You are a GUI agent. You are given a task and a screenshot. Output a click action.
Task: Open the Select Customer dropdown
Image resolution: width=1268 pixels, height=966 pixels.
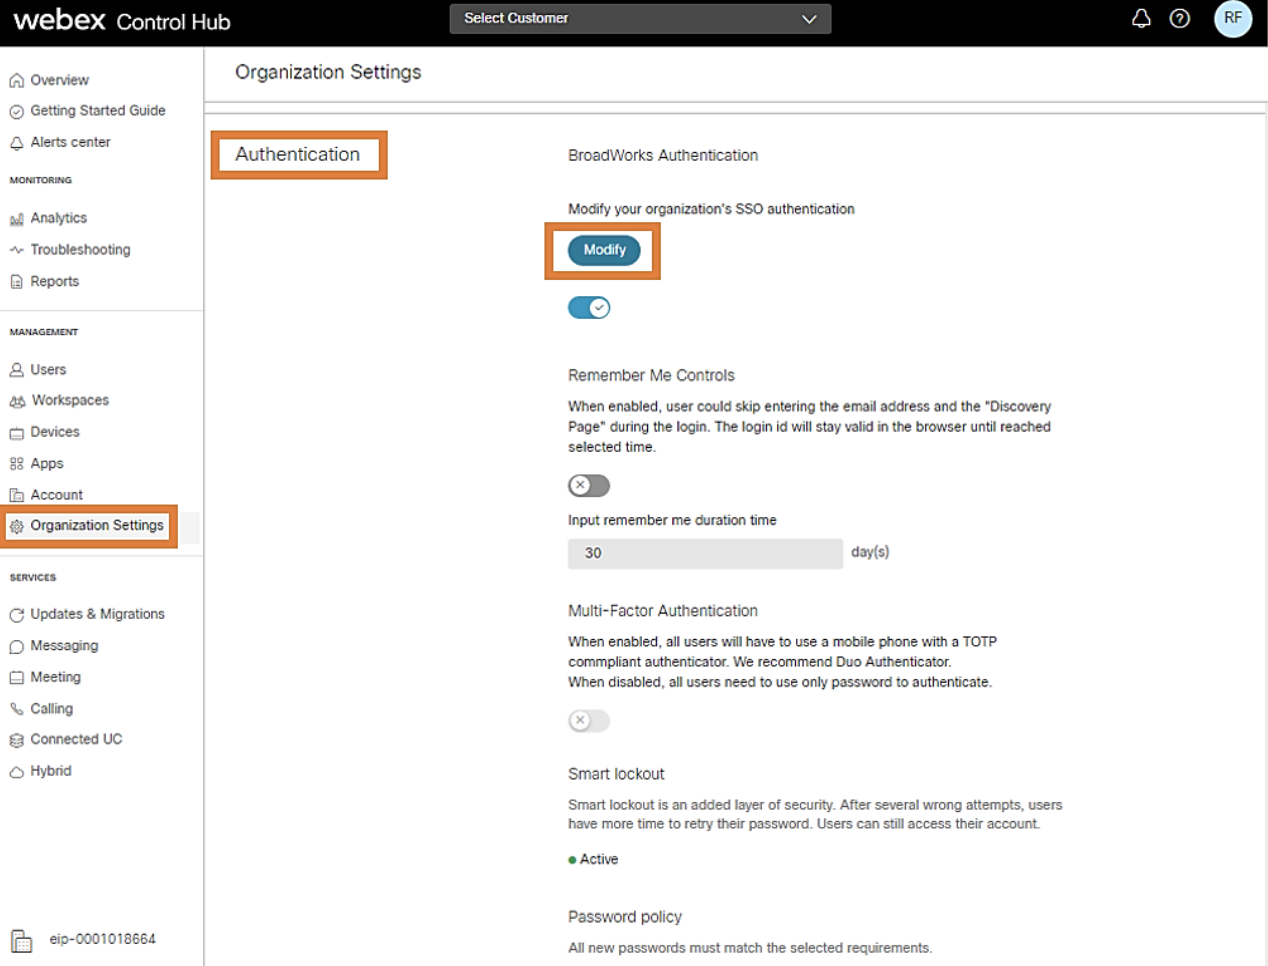click(640, 19)
